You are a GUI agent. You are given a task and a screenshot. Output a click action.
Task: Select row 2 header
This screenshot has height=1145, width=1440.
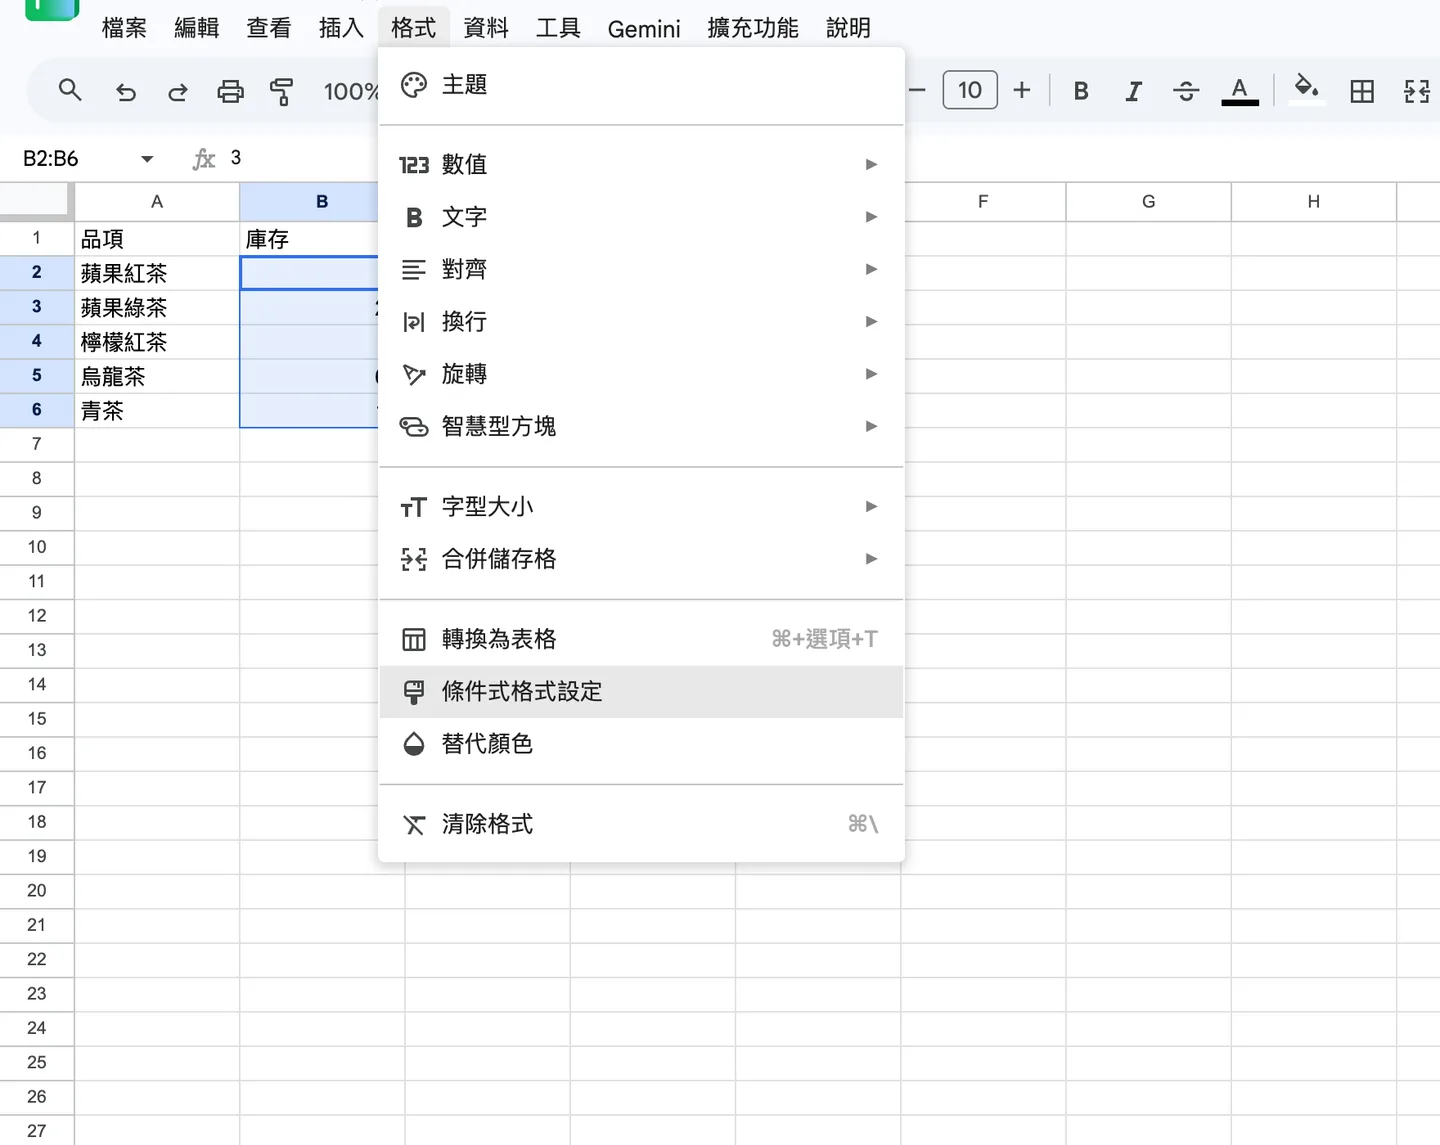click(37, 272)
